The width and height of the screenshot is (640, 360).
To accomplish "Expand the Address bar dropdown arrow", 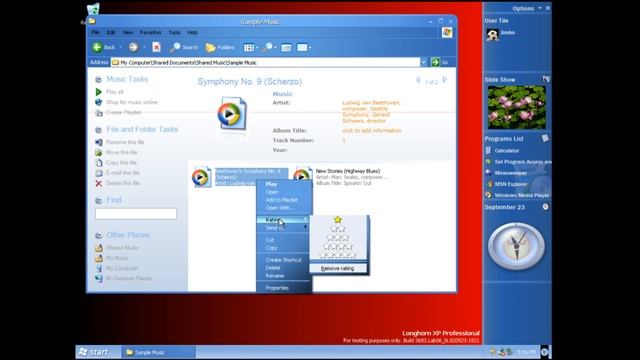I will tap(424, 62).
